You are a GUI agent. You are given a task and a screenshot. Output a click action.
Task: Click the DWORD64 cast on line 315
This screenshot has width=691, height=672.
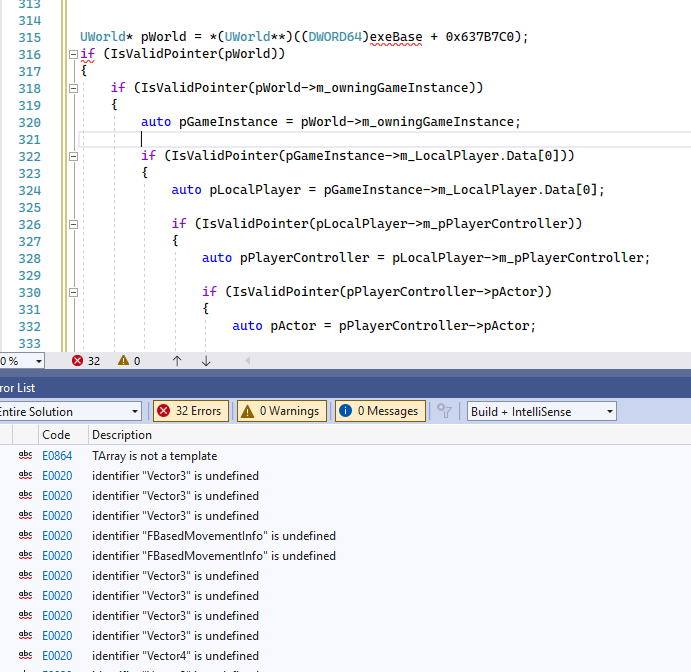pyautogui.click(x=335, y=37)
